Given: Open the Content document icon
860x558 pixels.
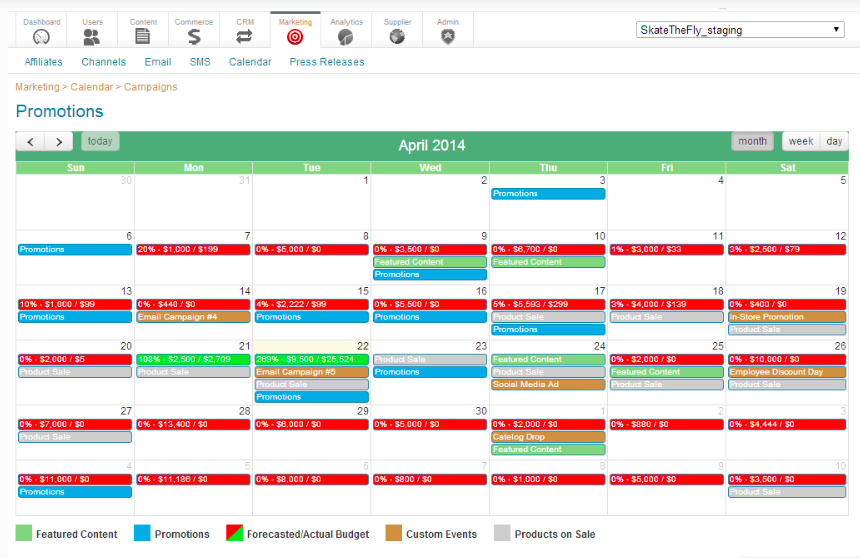Looking at the screenshot, I should click(143, 37).
